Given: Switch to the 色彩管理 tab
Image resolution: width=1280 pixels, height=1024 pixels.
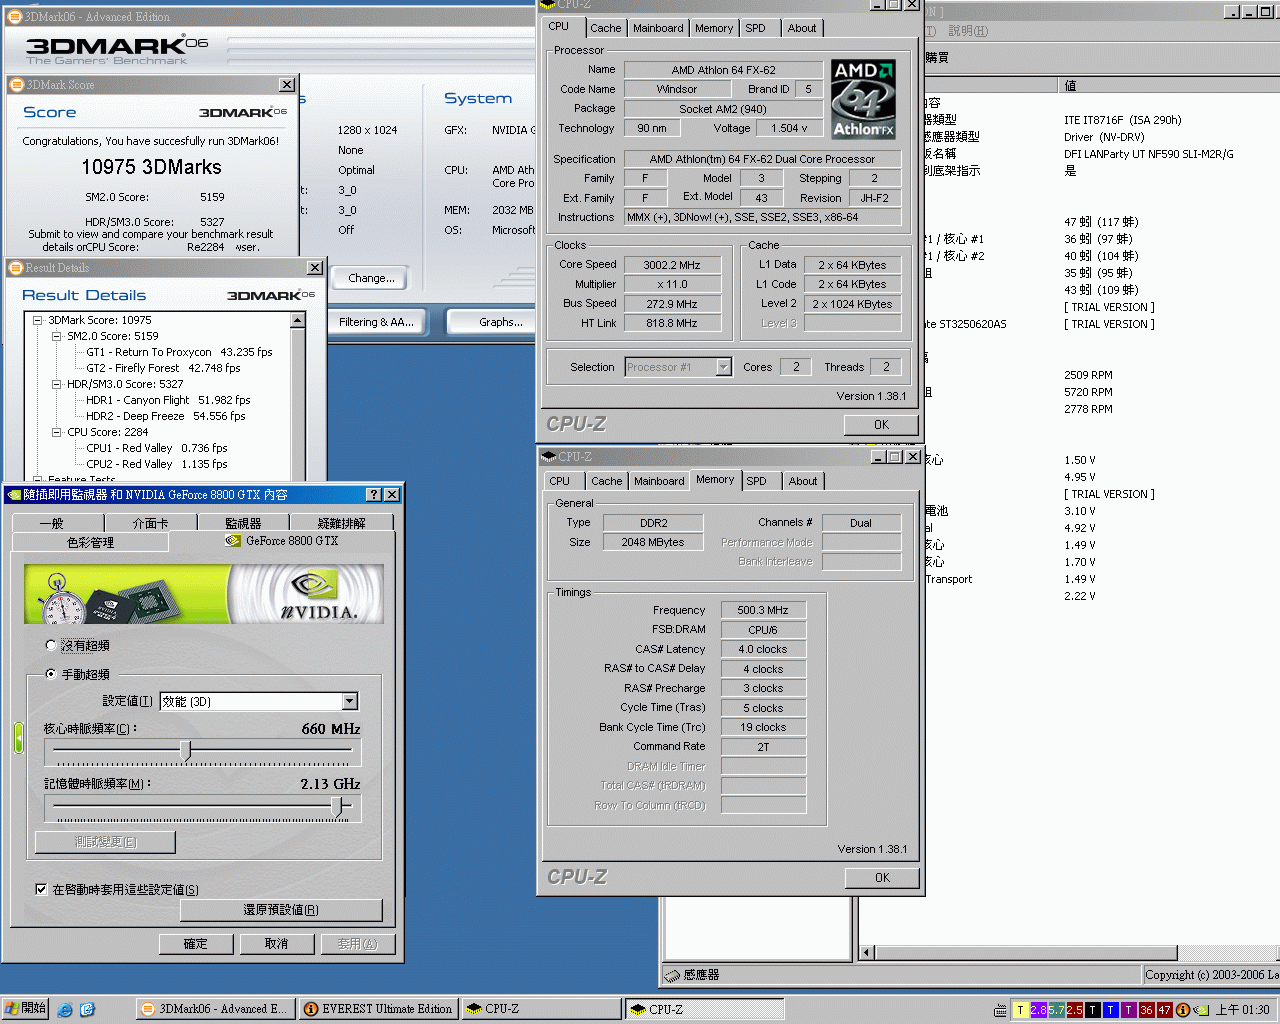Looking at the screenshot, I should 90,542.
